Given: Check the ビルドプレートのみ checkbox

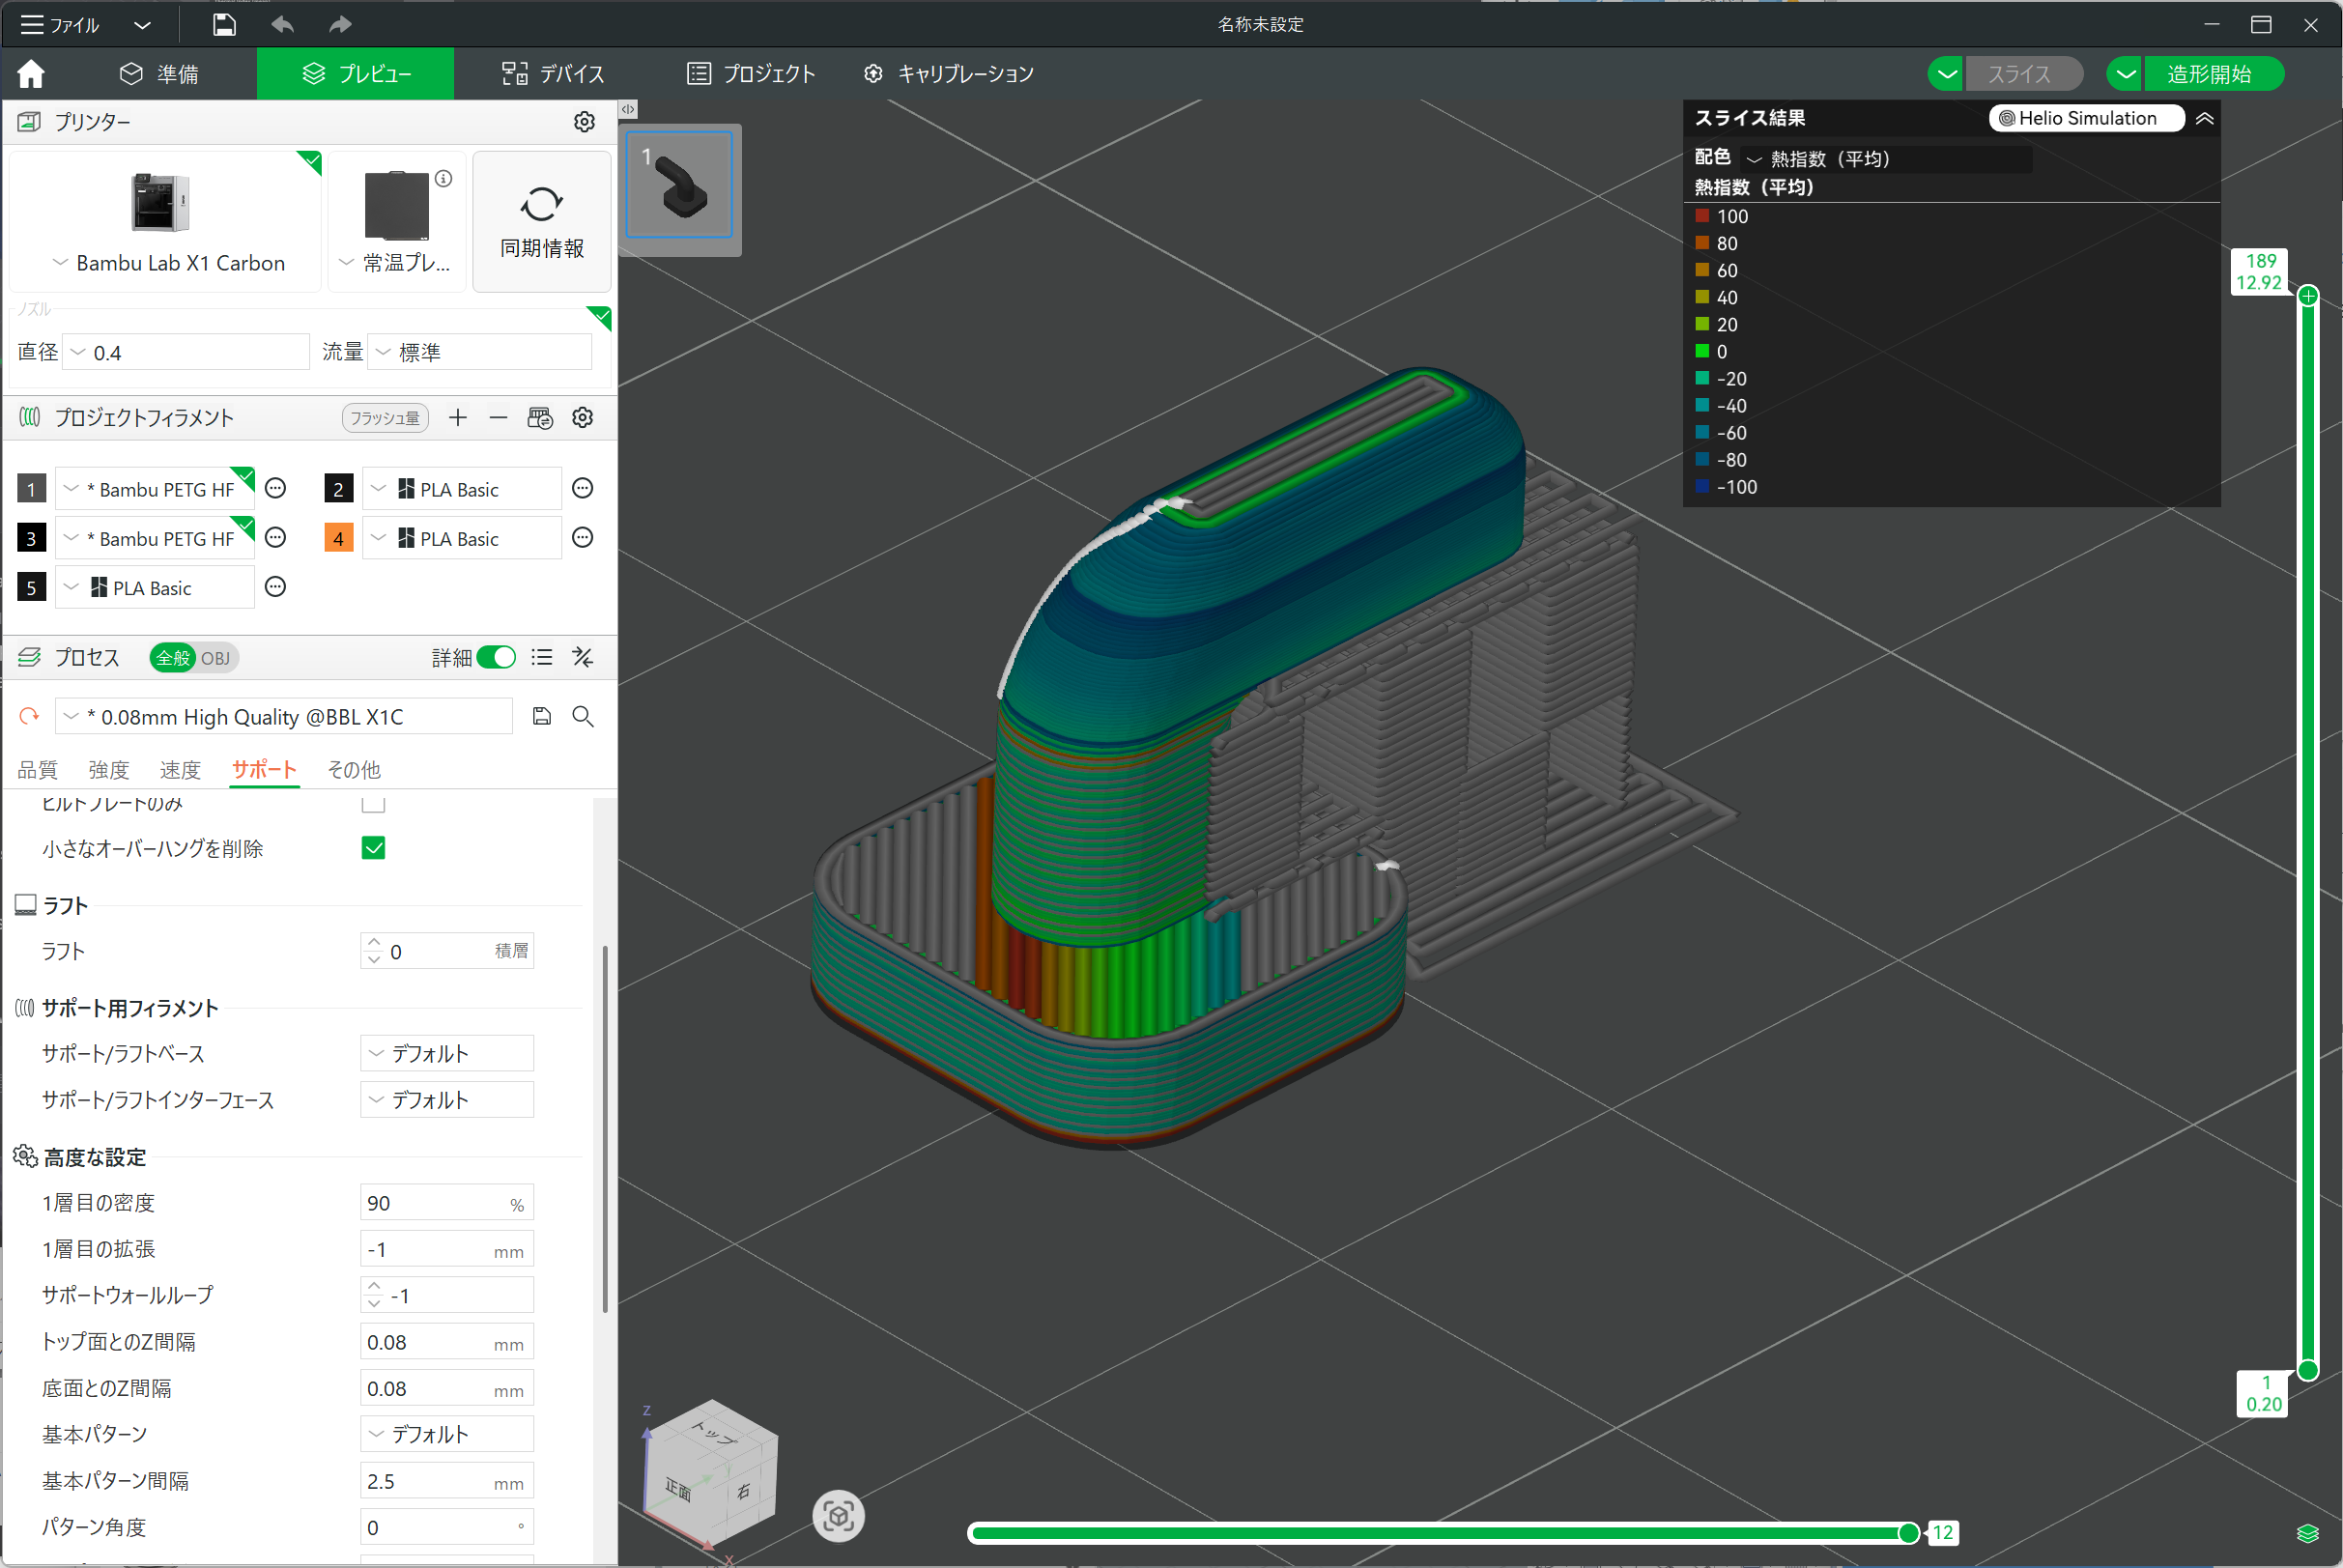Looking at the screenshot, I should [x=373, y=804].
